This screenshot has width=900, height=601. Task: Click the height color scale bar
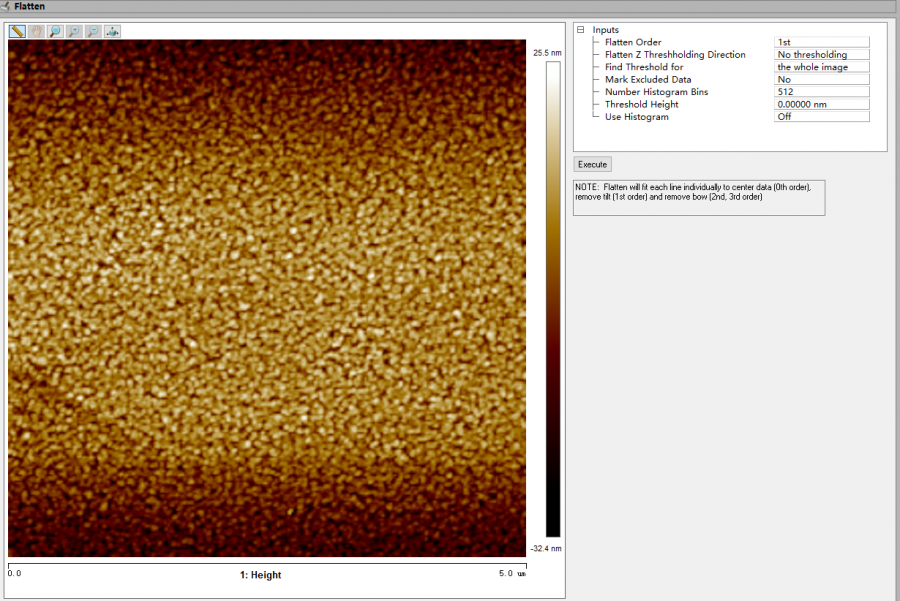point(553,299)
